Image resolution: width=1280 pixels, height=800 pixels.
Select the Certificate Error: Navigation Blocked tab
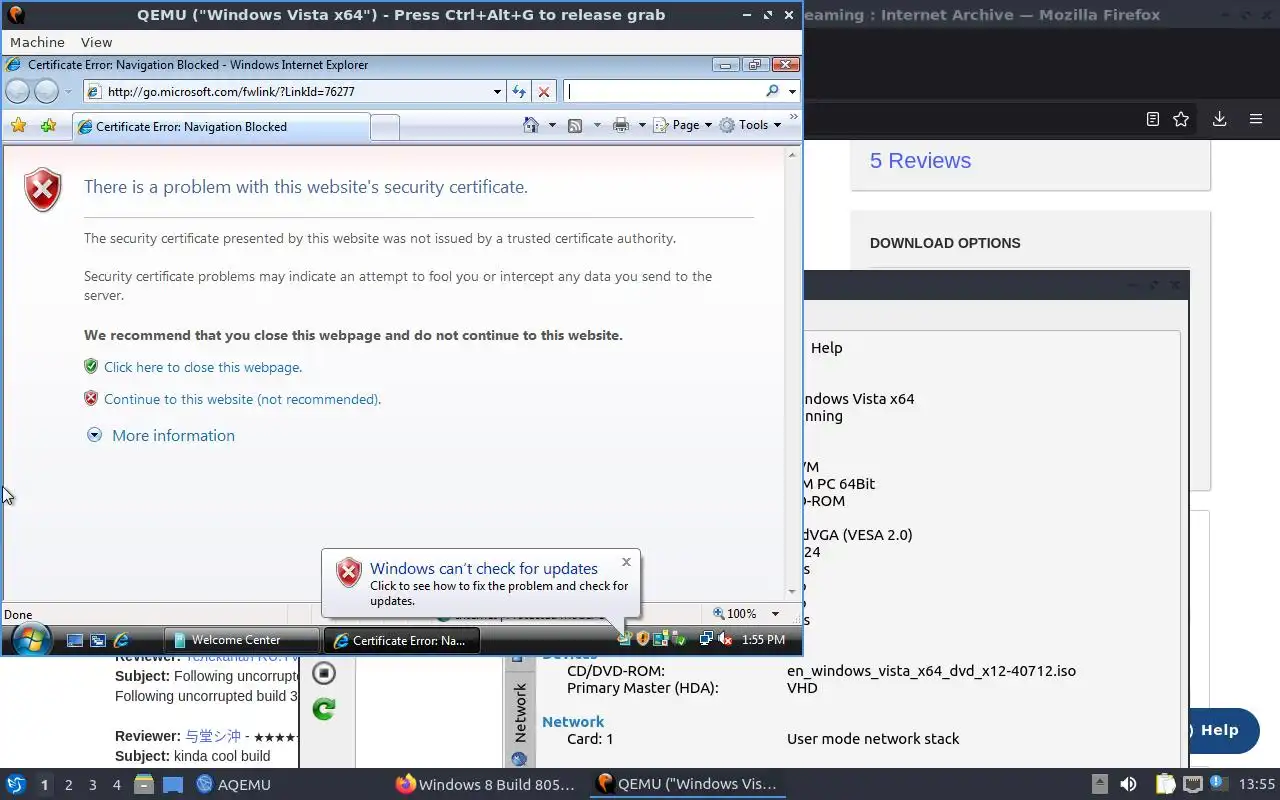tap(220, 127)
